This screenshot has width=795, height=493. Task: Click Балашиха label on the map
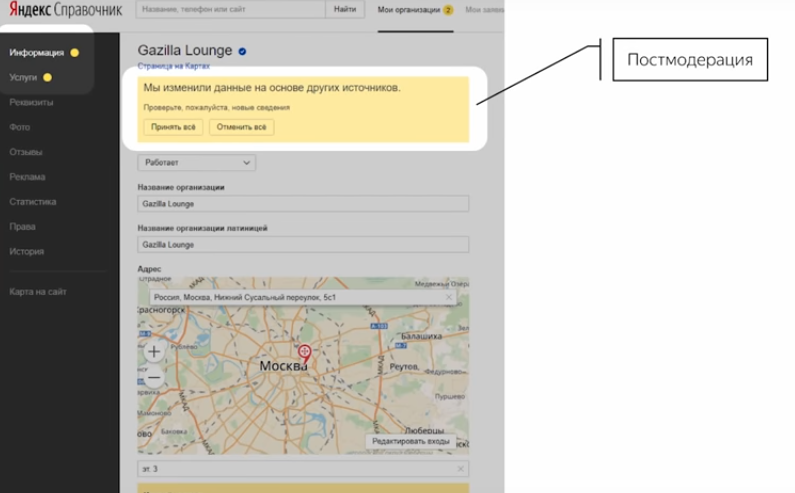421,336
